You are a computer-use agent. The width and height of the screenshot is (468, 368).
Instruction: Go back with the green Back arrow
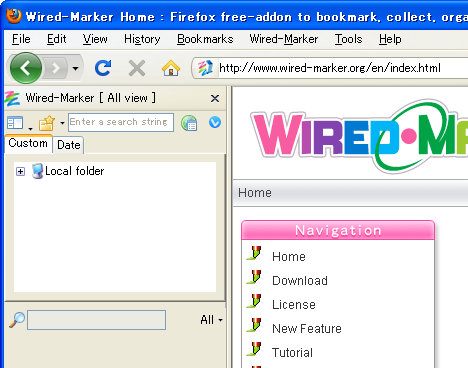click(26, 68)
